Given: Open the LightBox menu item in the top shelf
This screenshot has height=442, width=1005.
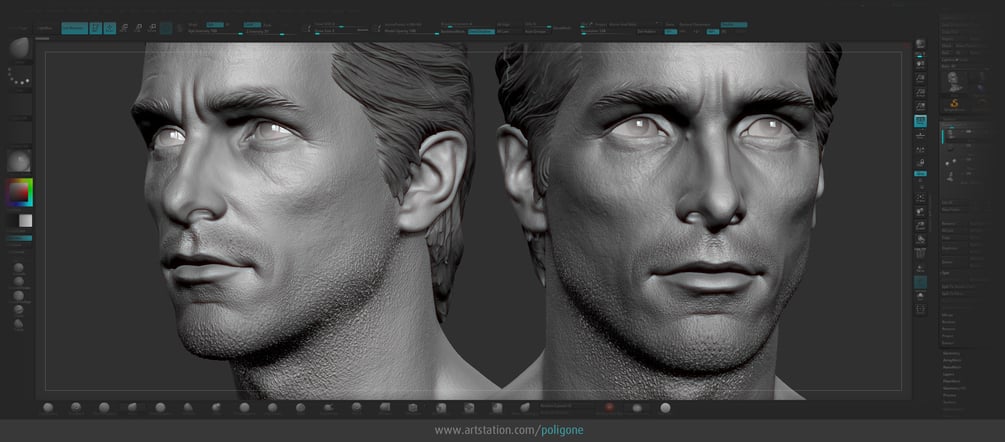Looking at the screenshot, I should (x=45, y=28).
